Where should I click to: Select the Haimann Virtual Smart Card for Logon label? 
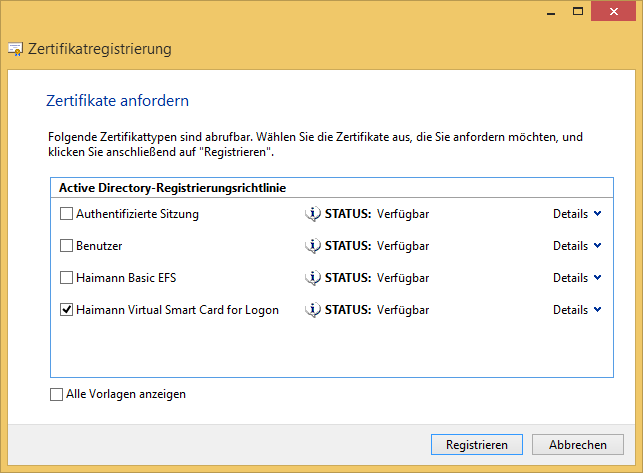pyautogui.click(x=178, y=310)
